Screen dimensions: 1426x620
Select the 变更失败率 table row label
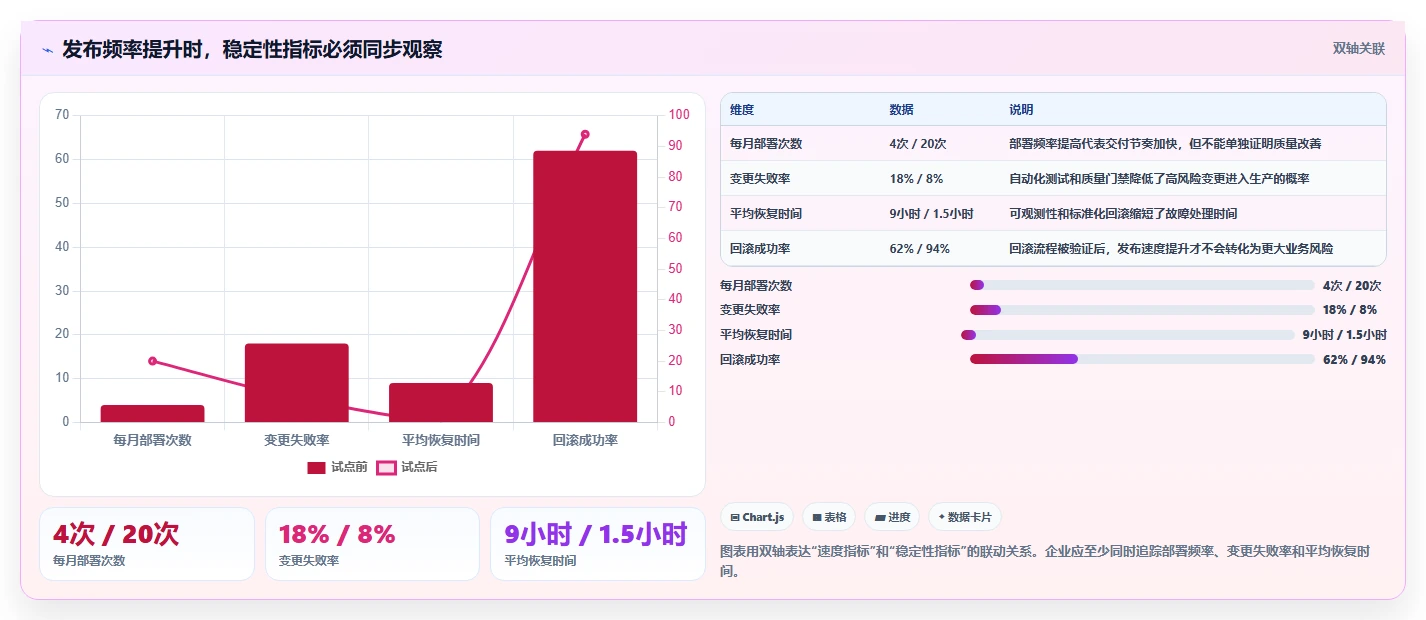760,179
